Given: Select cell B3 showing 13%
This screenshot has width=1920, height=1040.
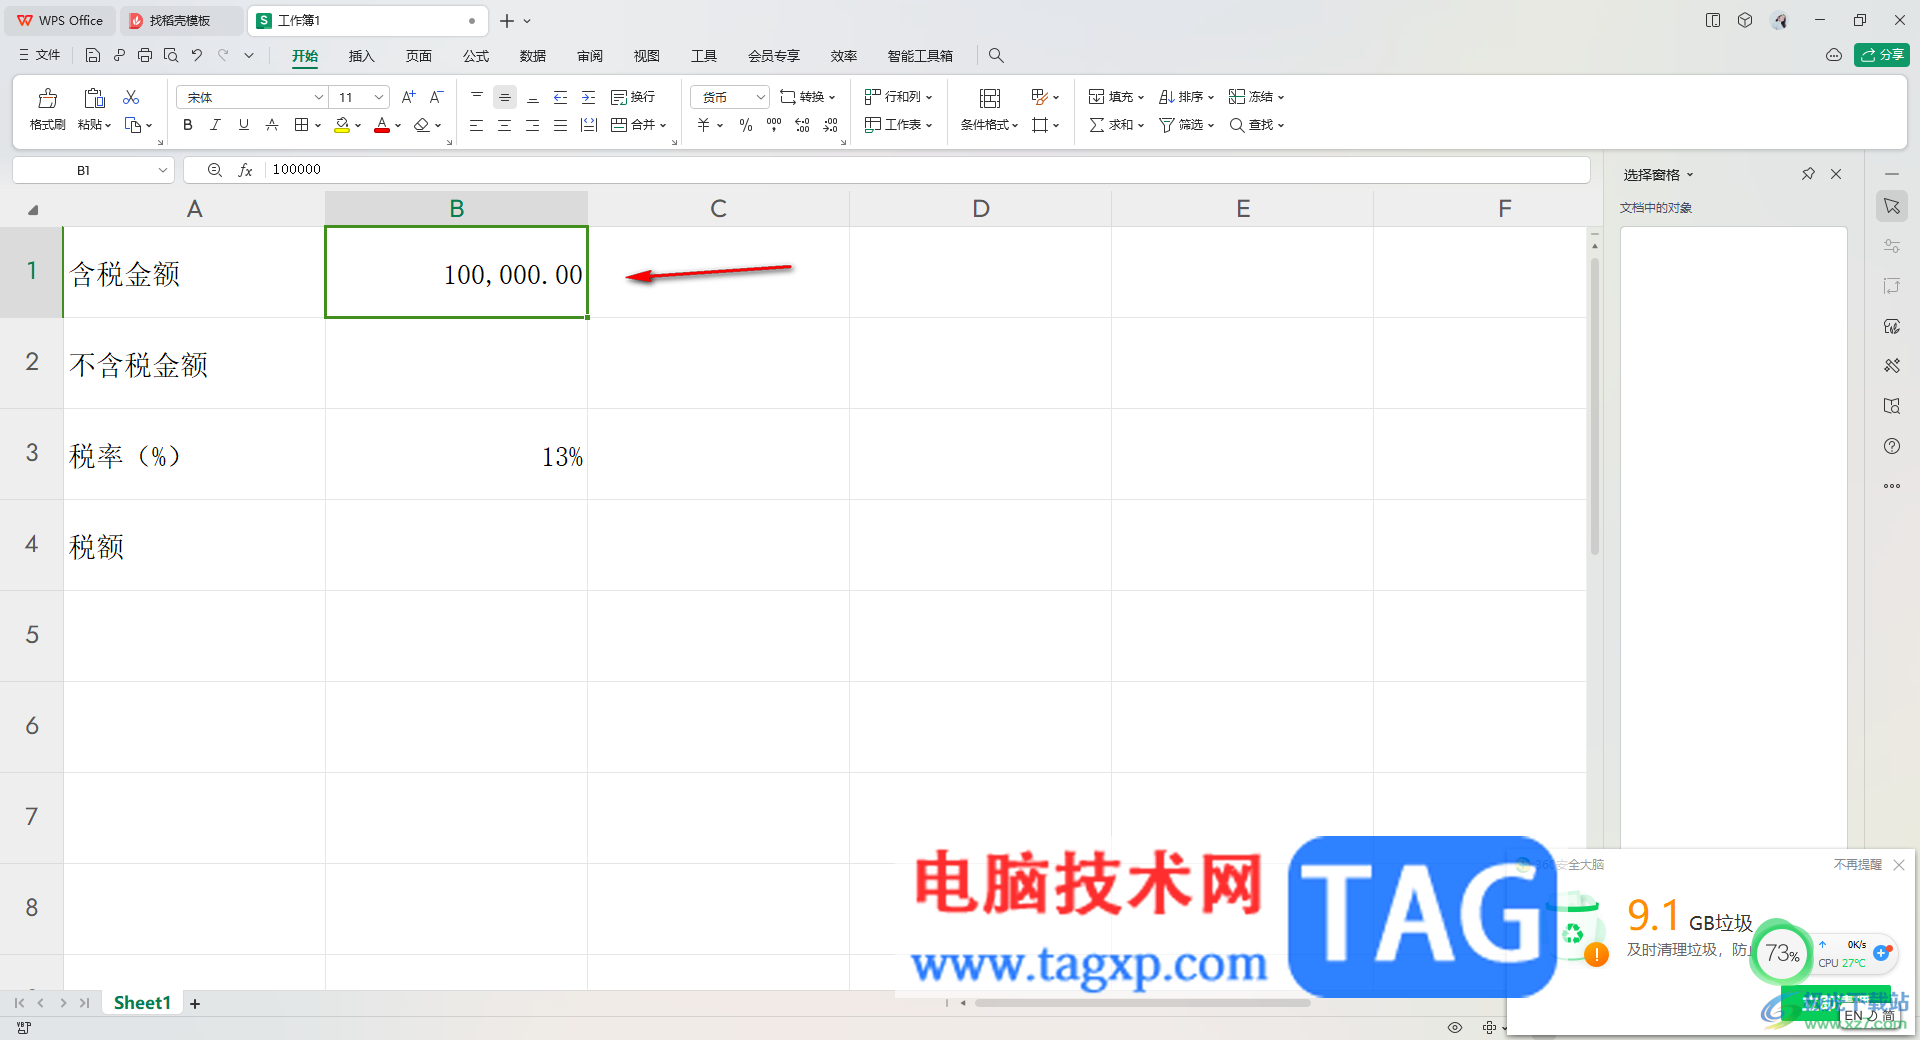Looking at the screenshot, I should pyautogui.click(x=456, y=454).
